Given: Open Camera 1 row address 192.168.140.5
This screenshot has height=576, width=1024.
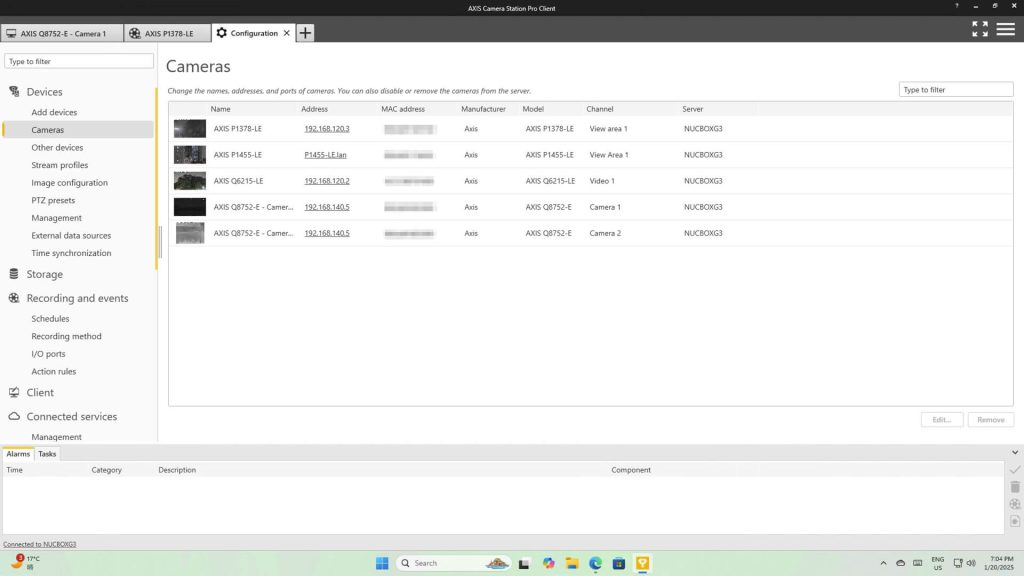Looking at the screenshot, I should point(327,207).
